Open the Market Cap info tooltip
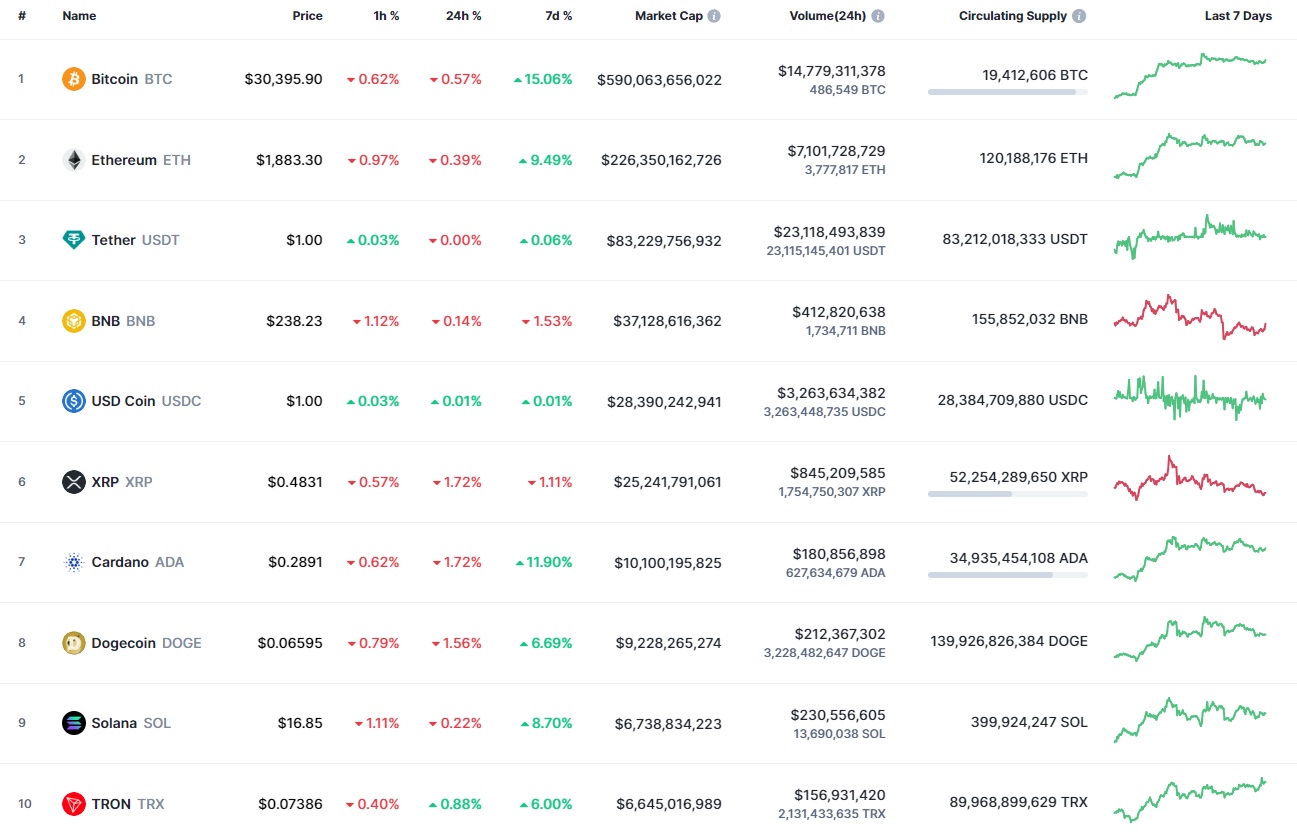The width and height of the screenshot is (1297, 838). (714, 15)
